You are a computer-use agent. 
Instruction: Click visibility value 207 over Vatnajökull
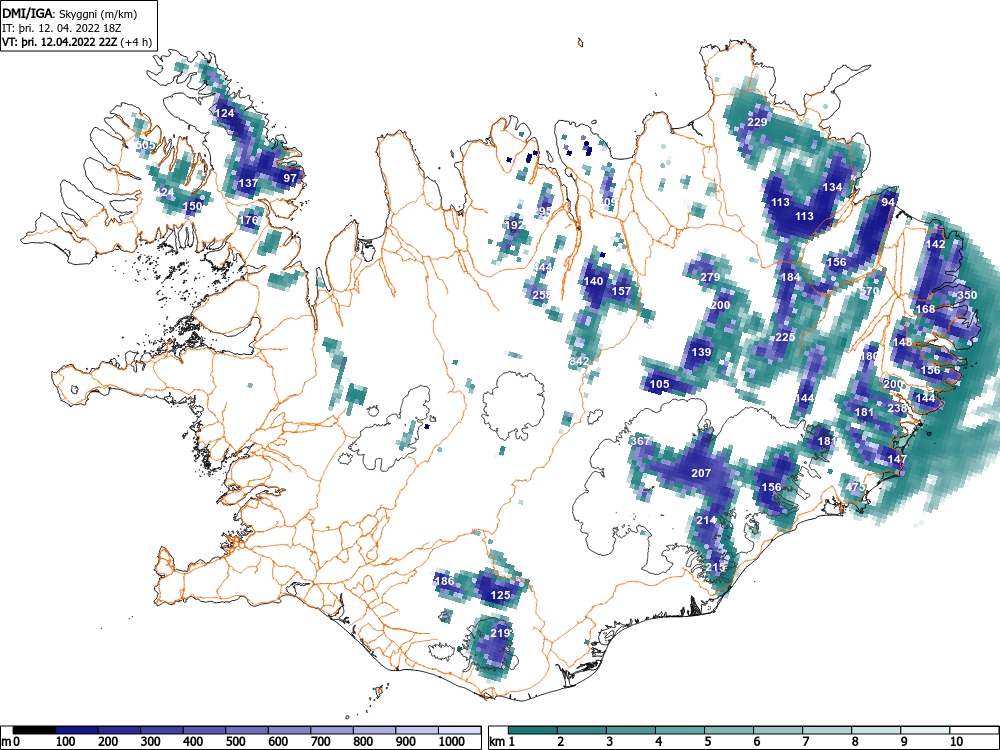point(701,473)
